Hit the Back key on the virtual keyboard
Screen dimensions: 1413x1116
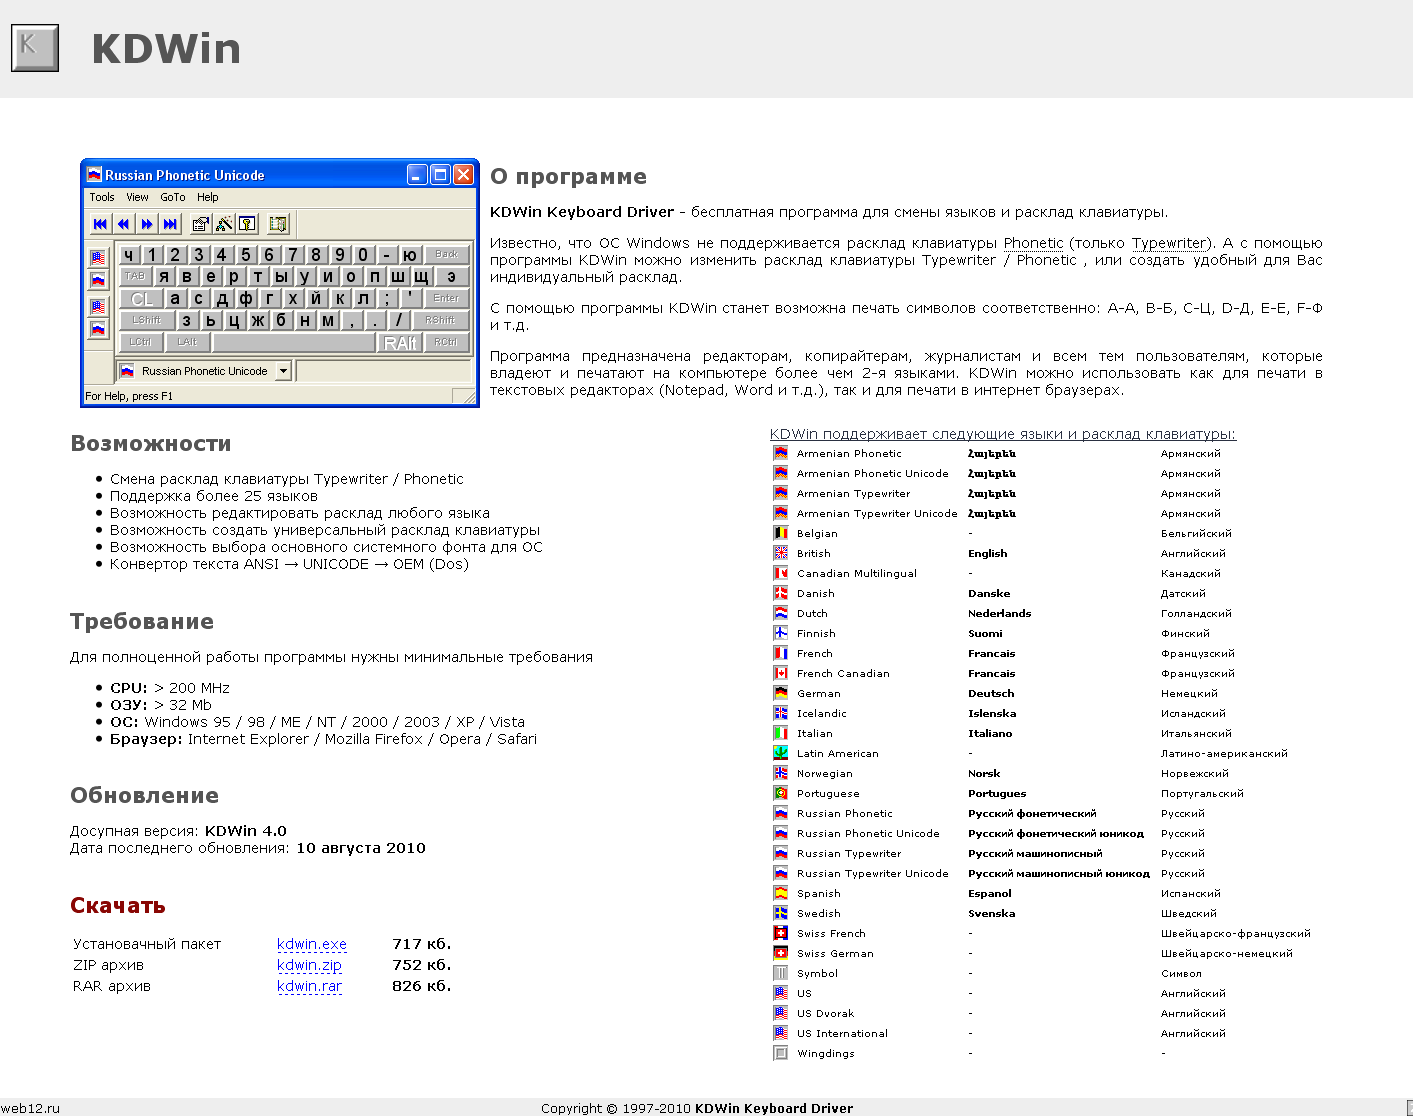(446, 254)
